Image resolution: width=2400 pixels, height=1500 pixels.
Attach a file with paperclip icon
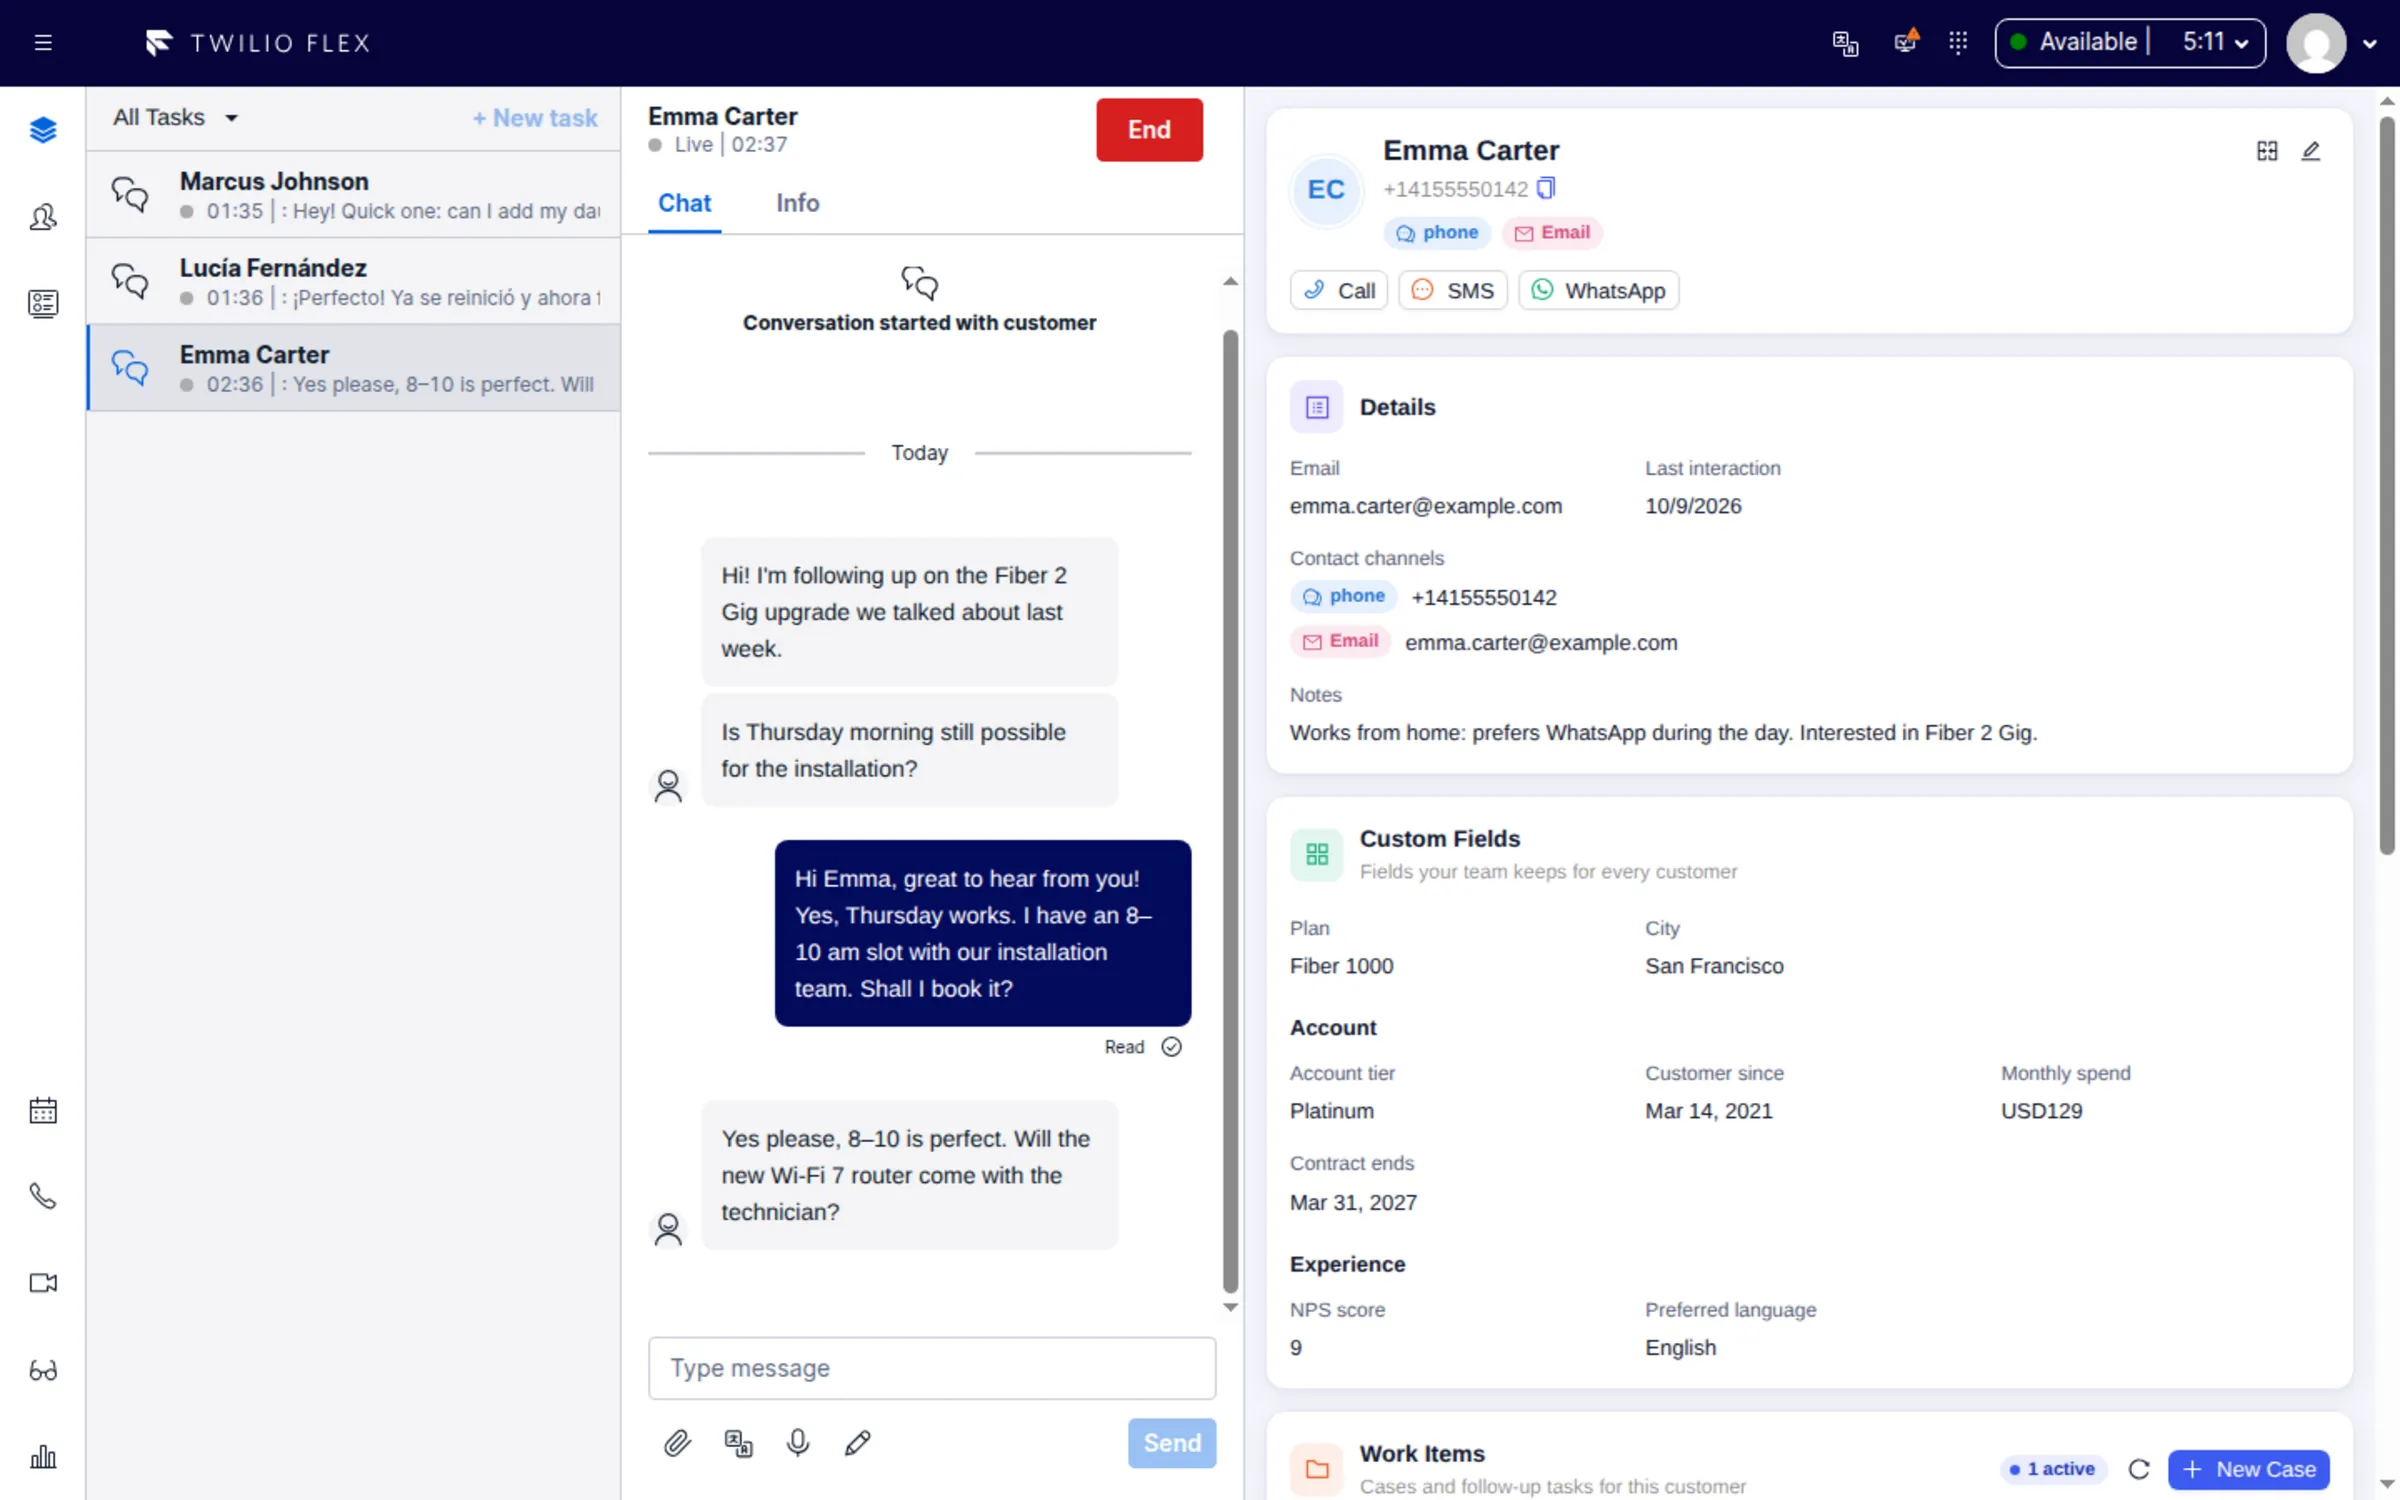[677, 1443]
